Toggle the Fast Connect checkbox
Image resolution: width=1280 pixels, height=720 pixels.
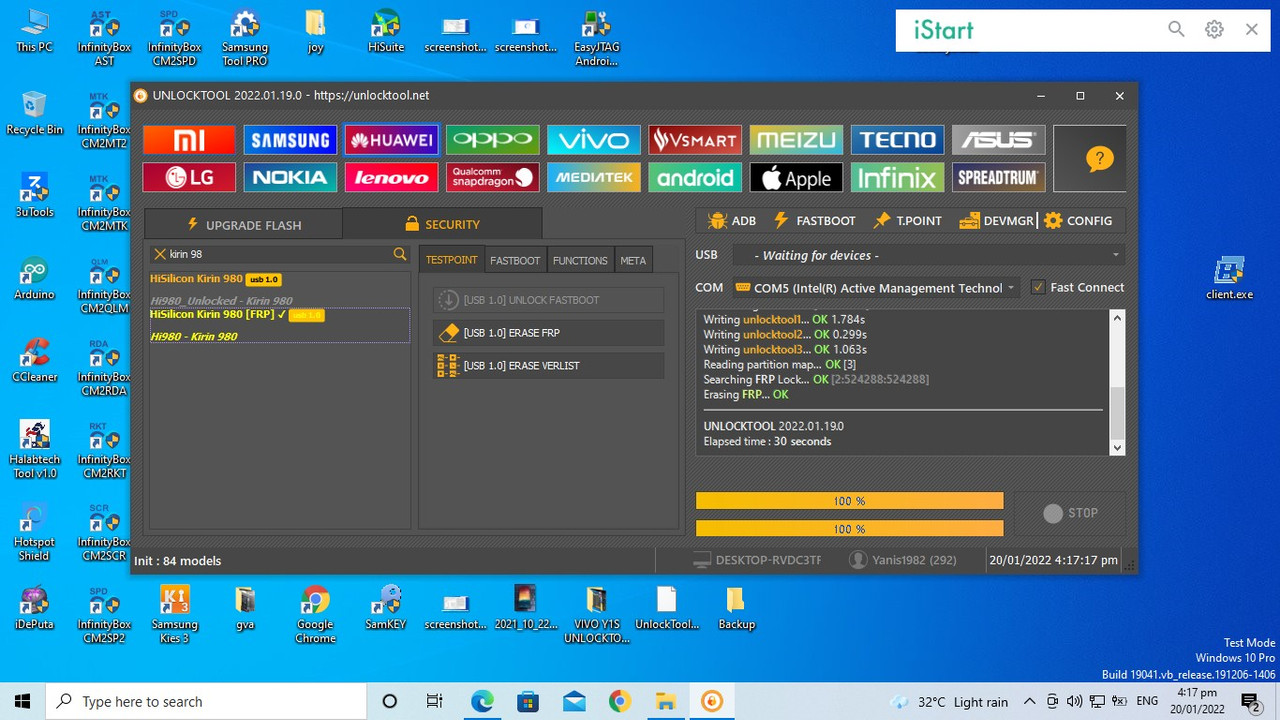pyautogui.click(x=1038, y=287)
